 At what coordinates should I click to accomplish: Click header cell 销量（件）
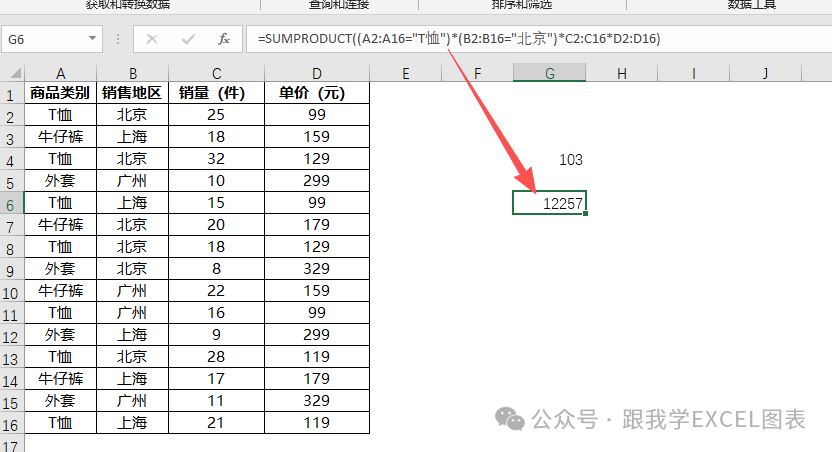point(216,93)
